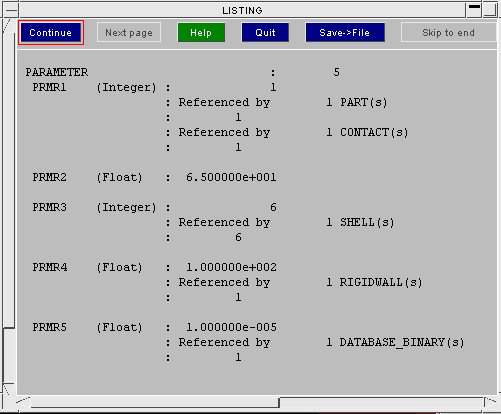Select the PRMR2 float parameter line
The height and width of the screenshot is (414, 501).
154,177
